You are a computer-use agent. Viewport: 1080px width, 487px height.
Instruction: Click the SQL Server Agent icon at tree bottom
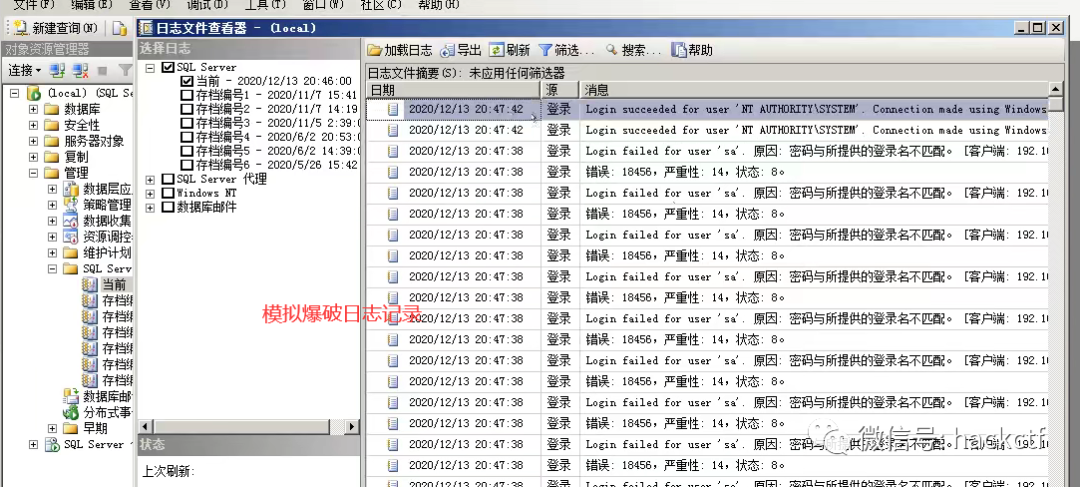coord(52,444)
